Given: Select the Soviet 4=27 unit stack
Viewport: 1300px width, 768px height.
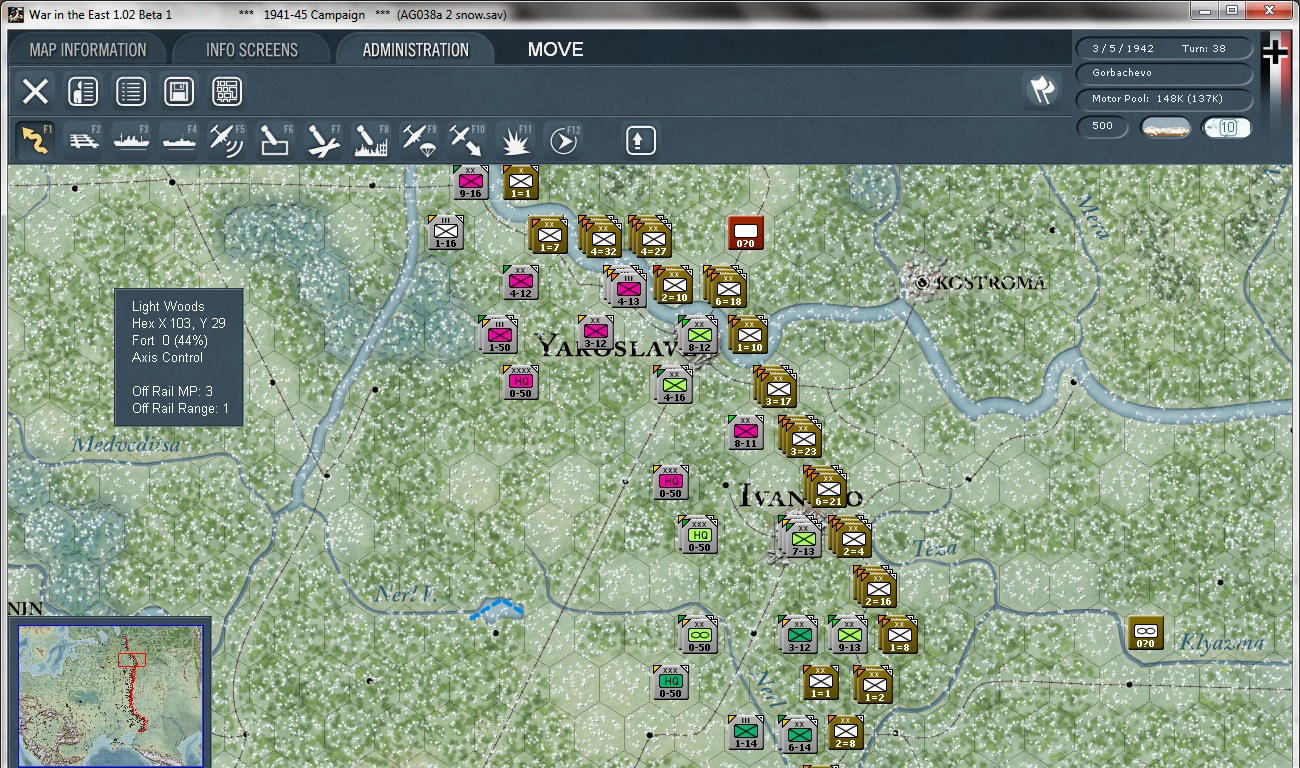Looking at the screenshot, I should (652, 238).
